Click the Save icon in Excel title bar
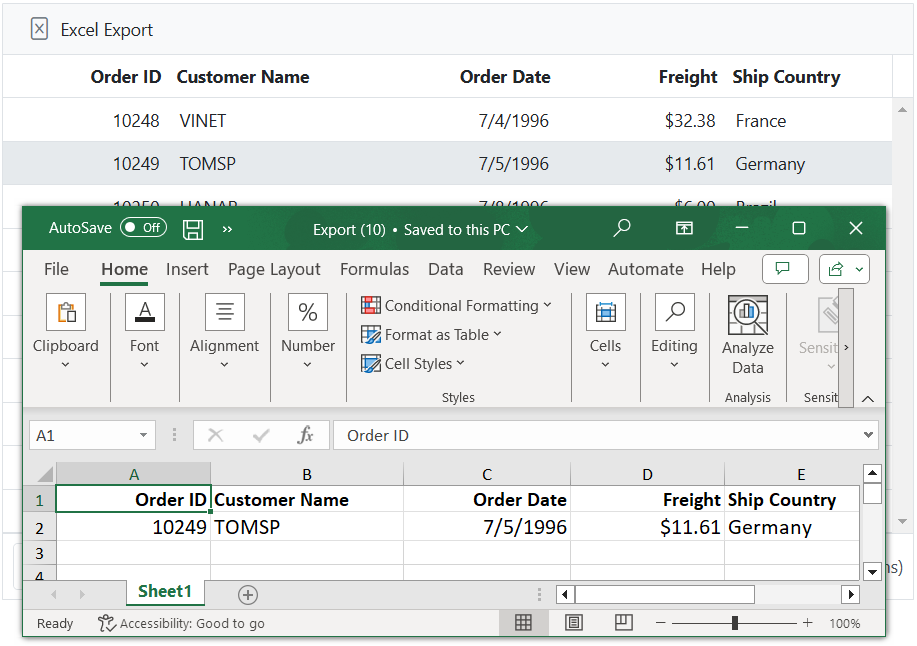The width and height of the screenshot is (917, 646). (x=193, y=229)
